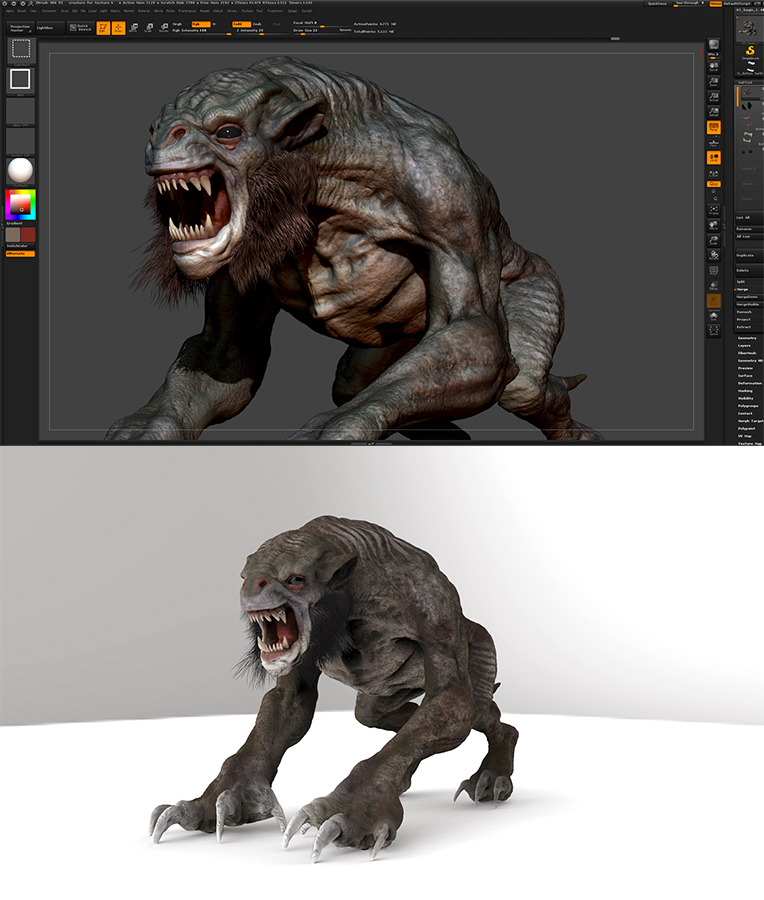
Task: Toggle the orange Ghost icon
Action: click(713, 301)
